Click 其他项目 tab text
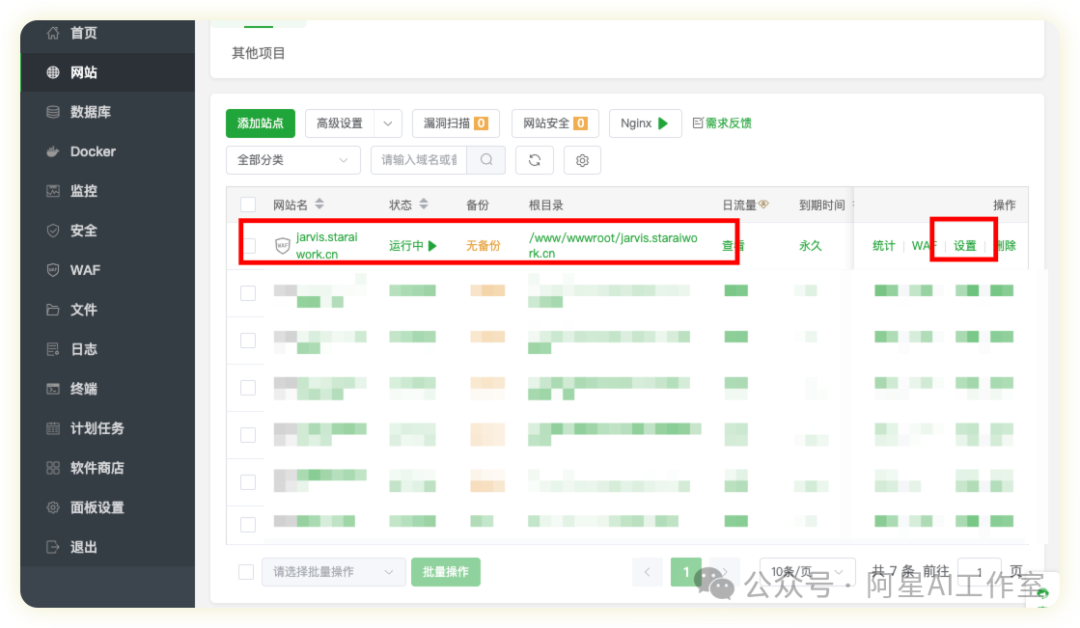The image size is (1080, 628). [x=258, y=53]
